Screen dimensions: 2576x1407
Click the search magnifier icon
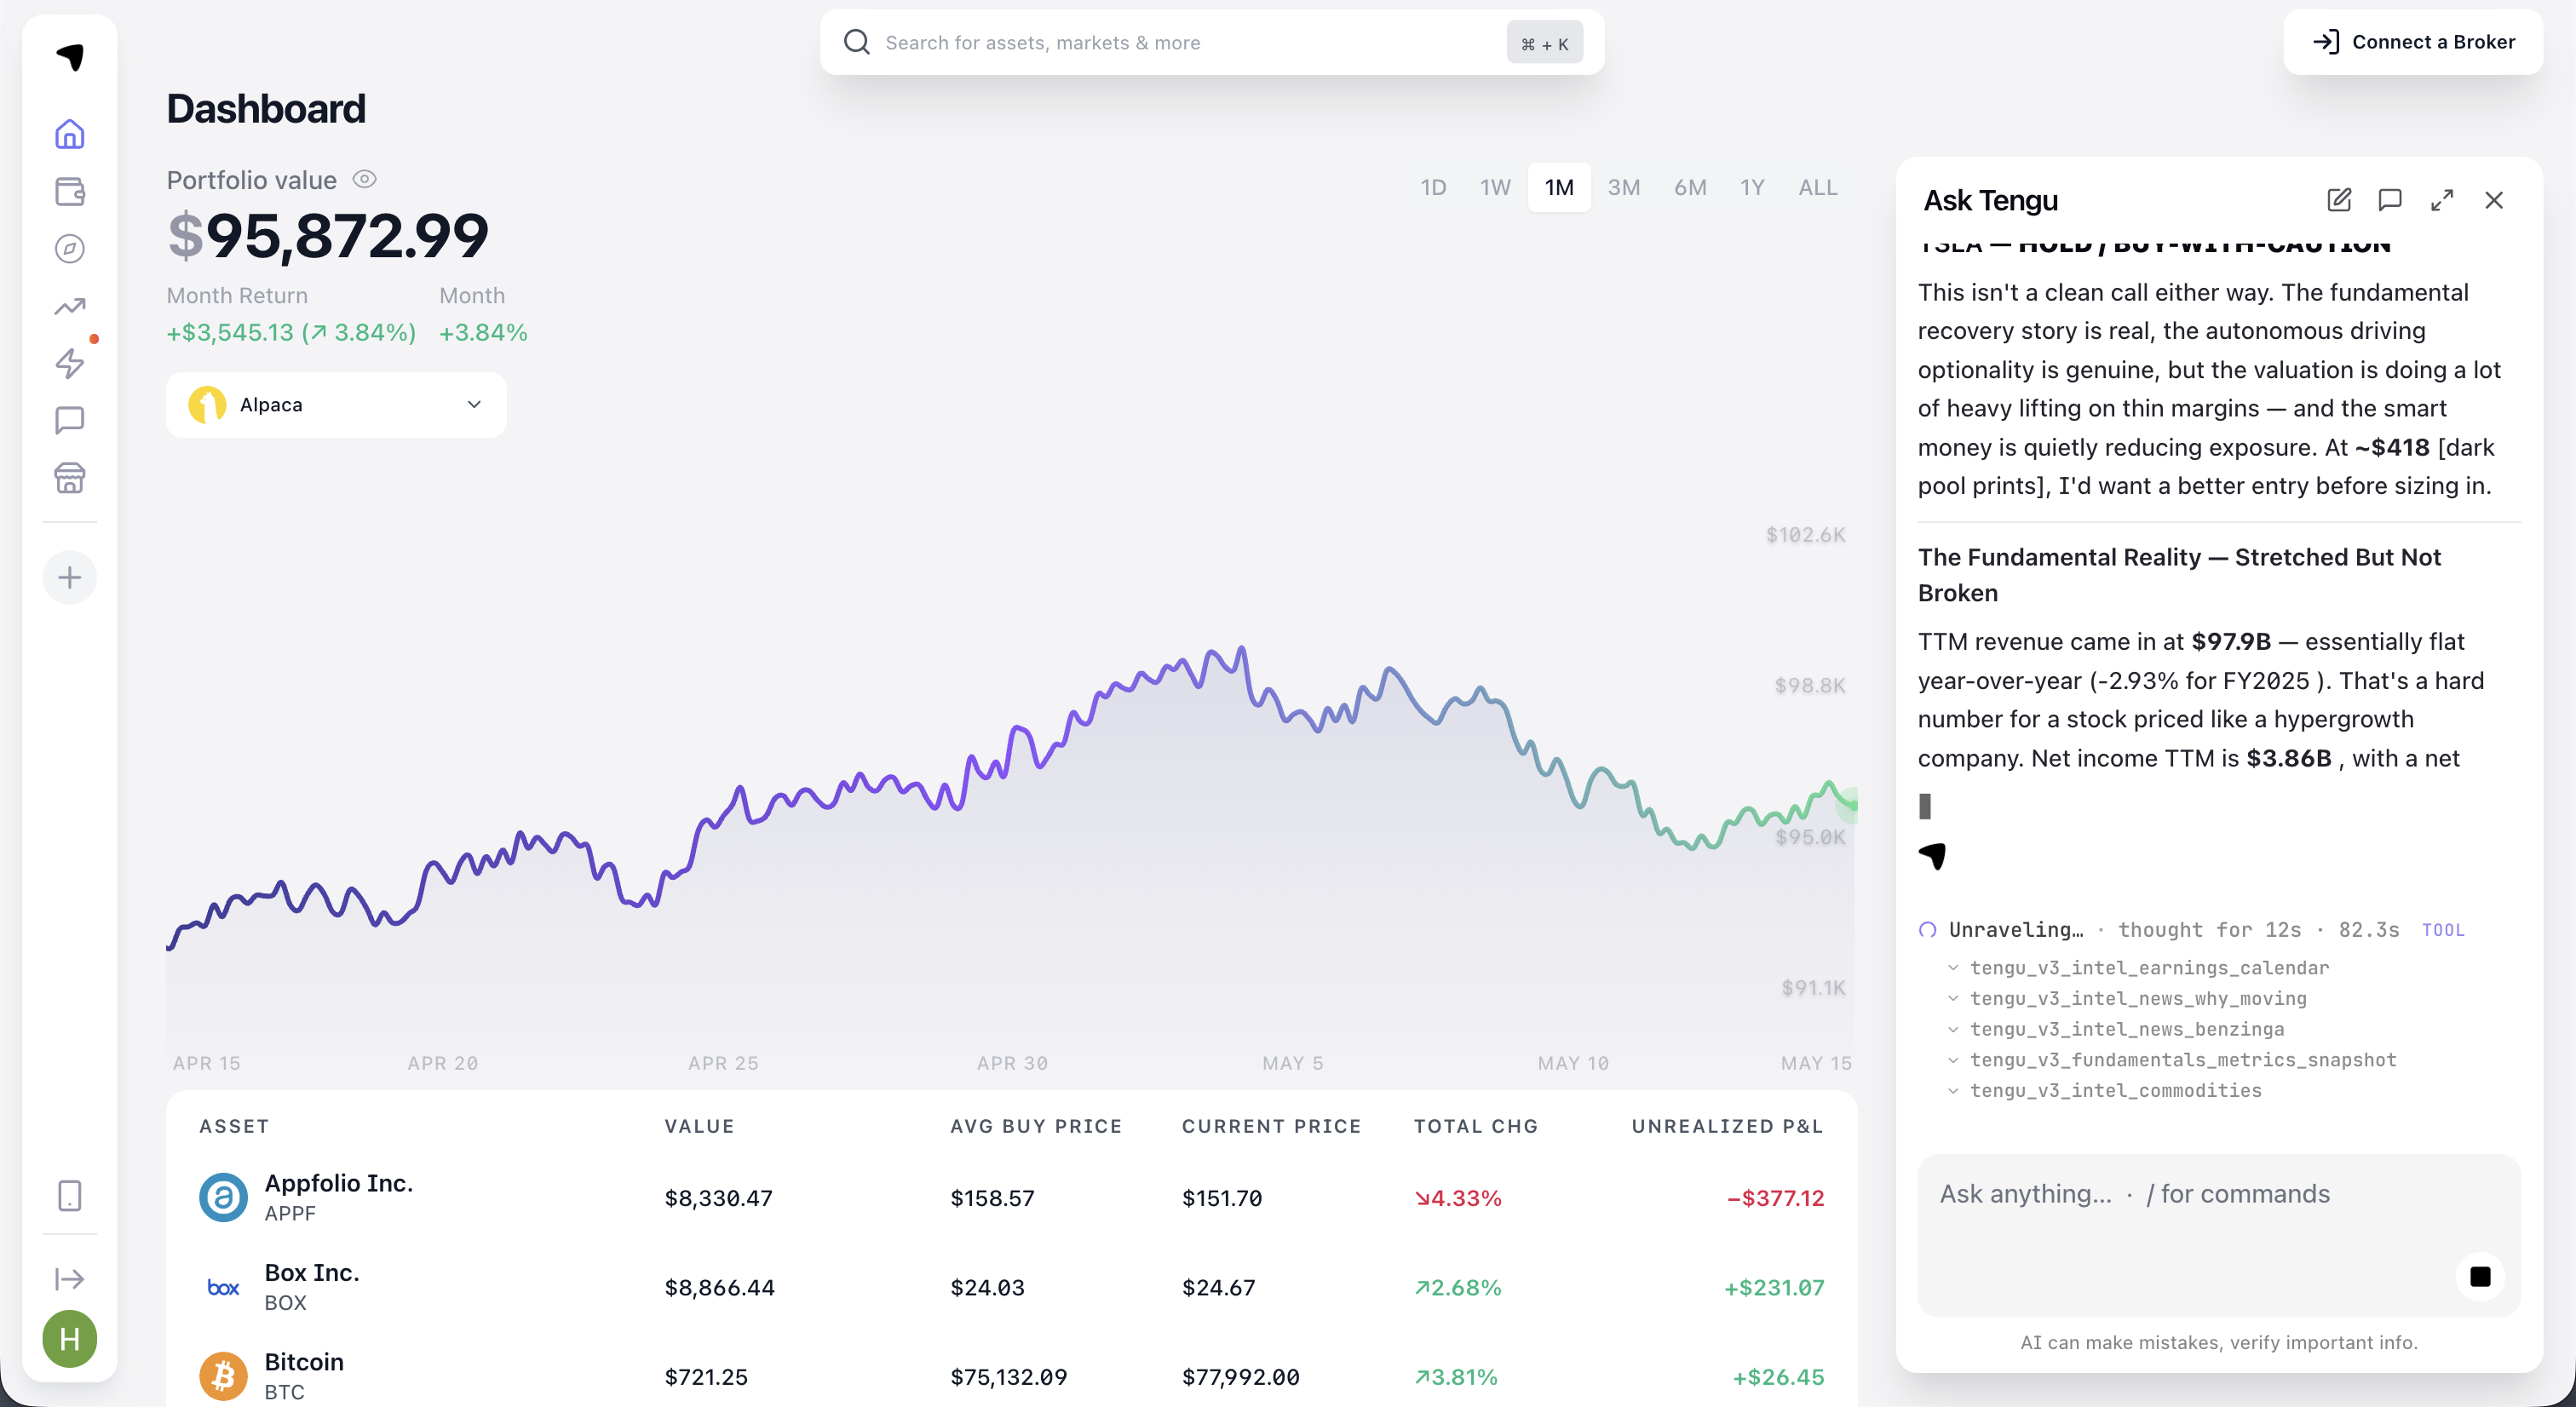click(x=857, y=42)
